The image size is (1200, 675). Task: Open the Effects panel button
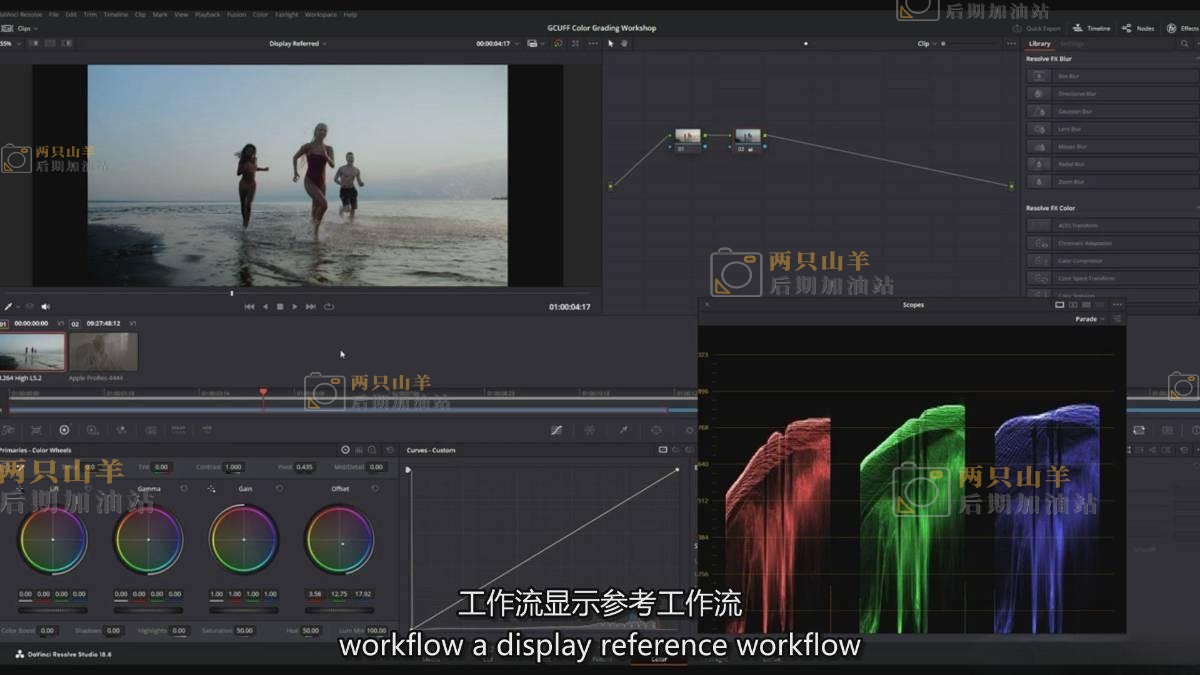(x=1183, y=28)
